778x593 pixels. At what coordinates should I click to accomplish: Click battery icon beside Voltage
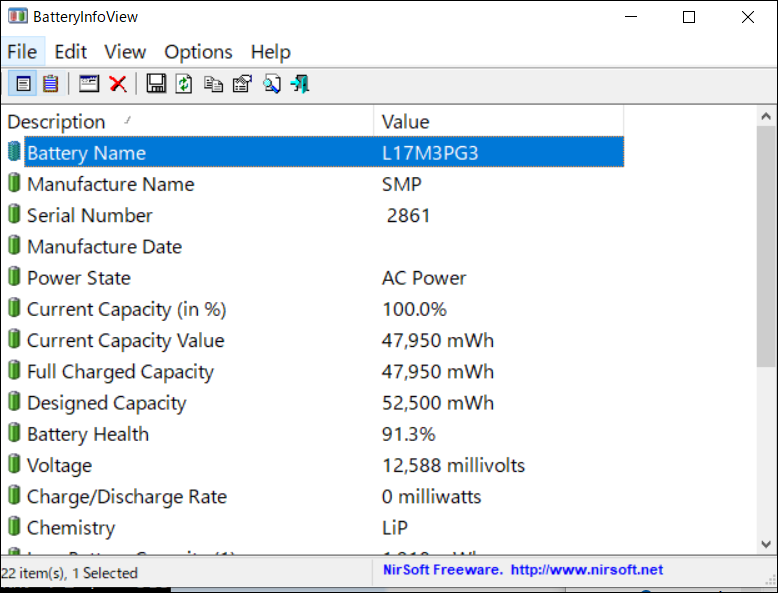point(14,464)
